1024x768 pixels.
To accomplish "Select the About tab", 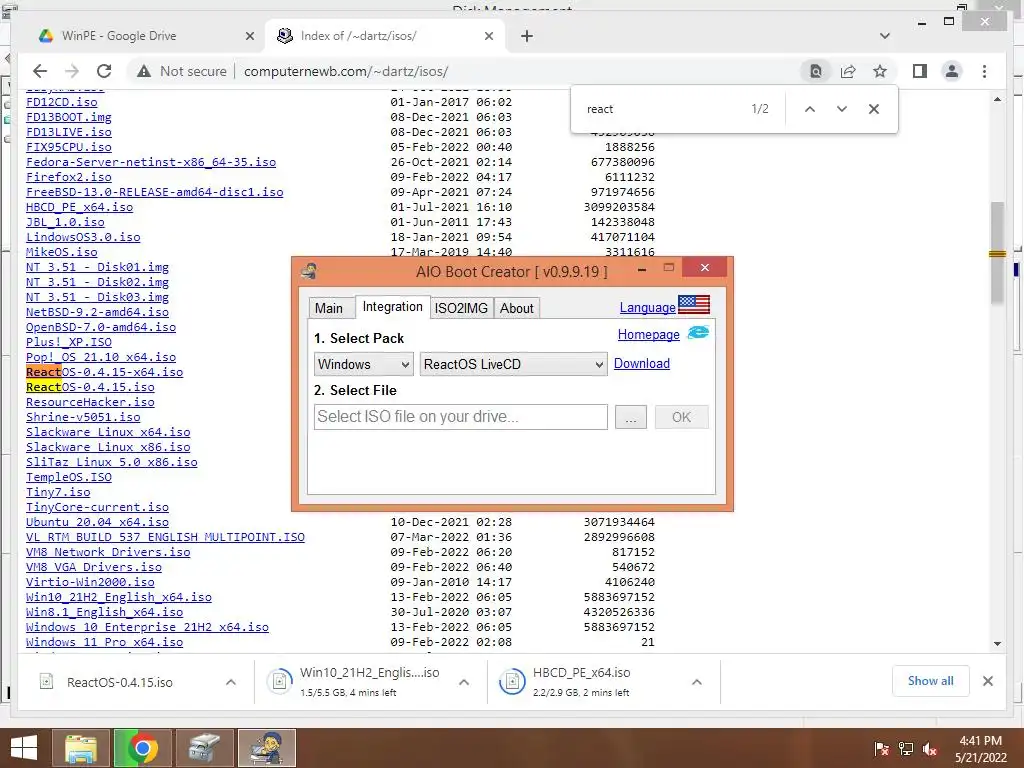I will click(x=517, y=308).
